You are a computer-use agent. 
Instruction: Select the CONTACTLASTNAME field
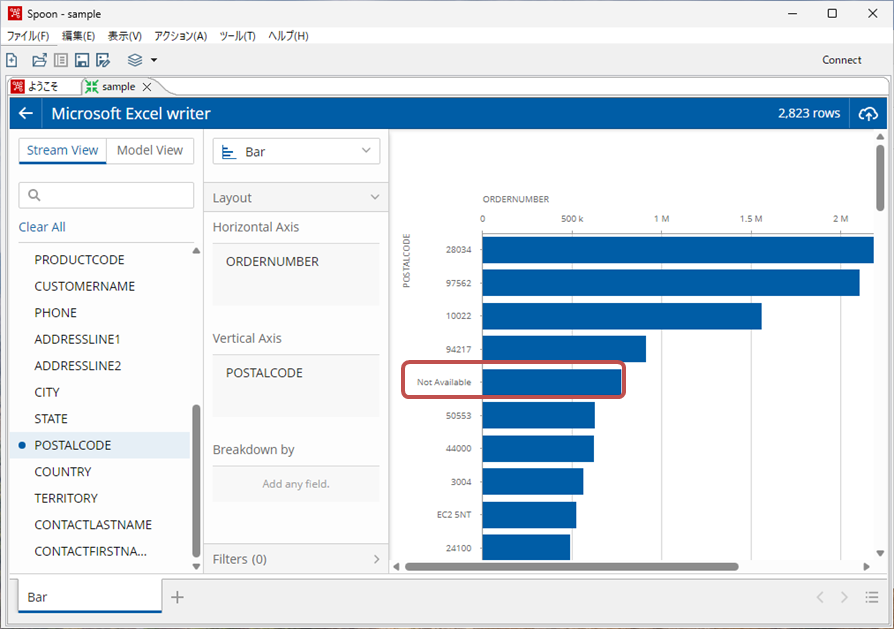click(93, 525)
